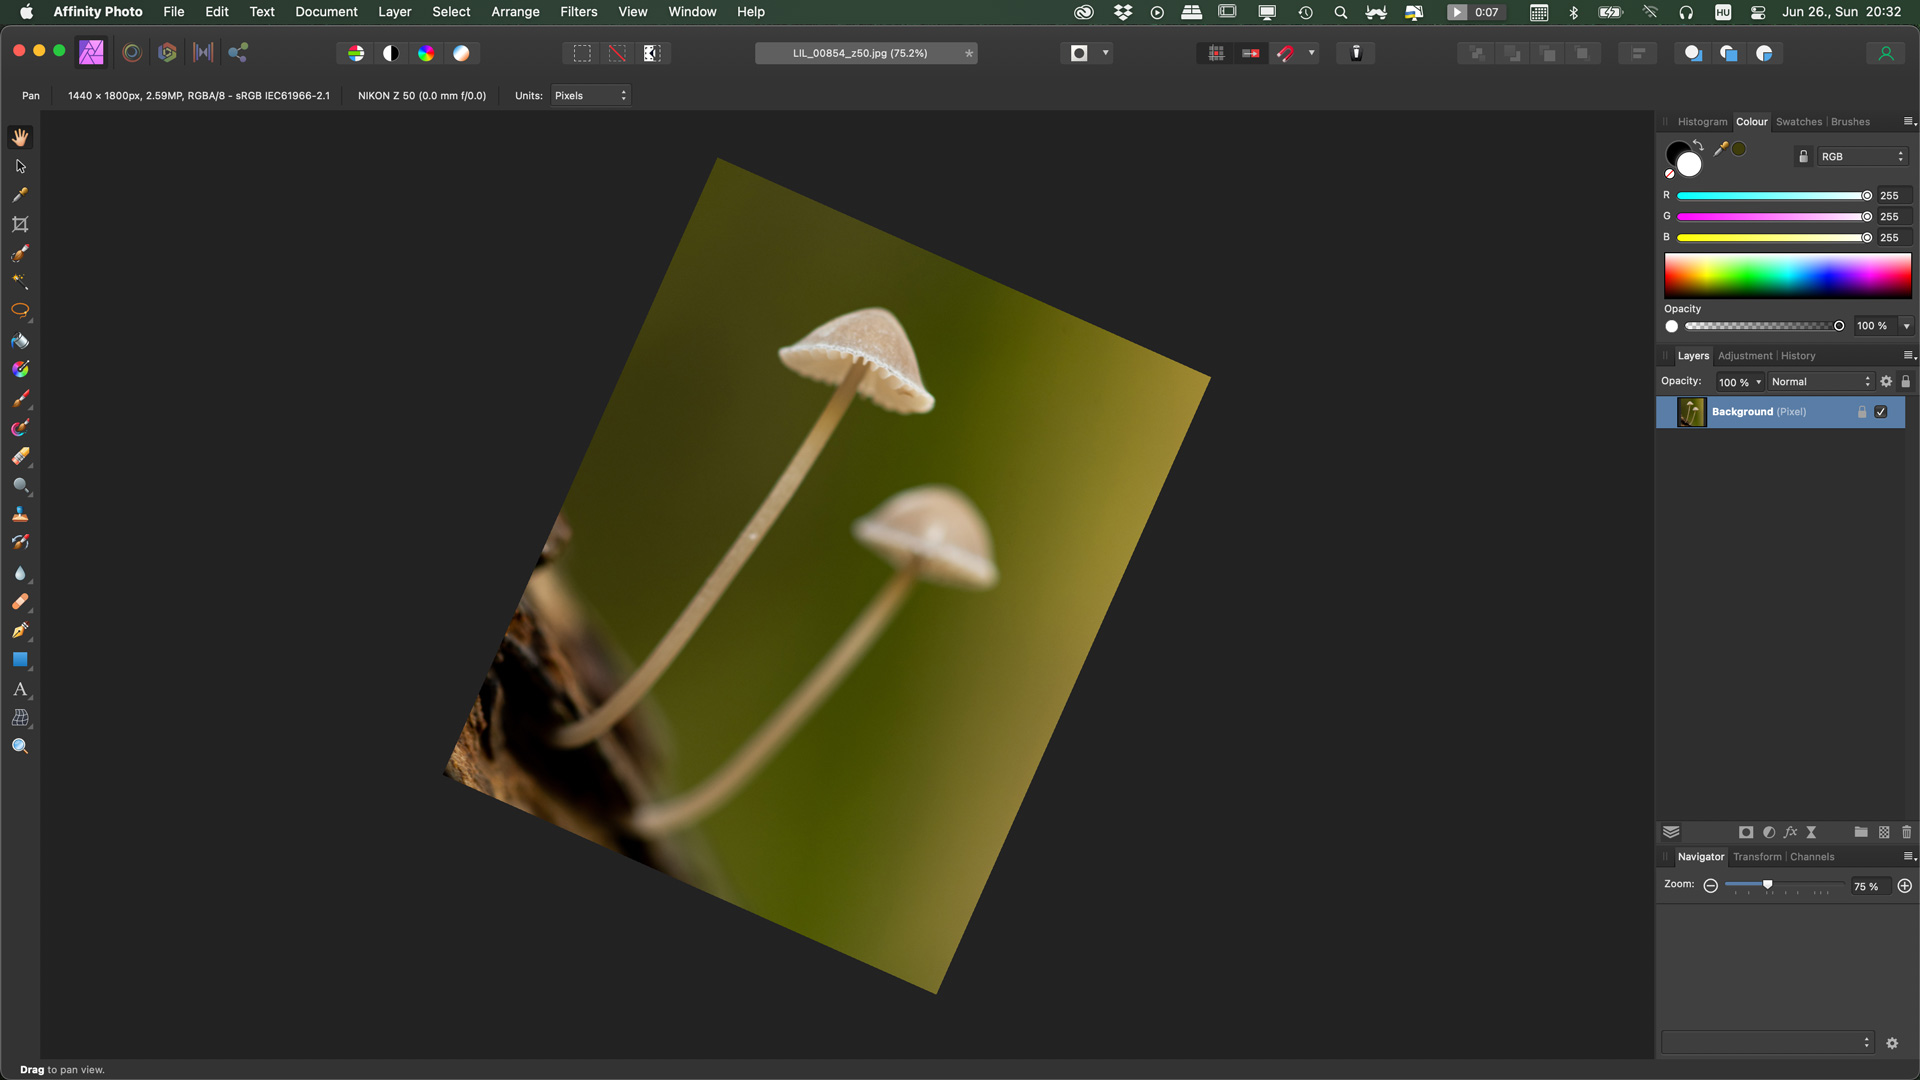Select the Rectangle shape tool

click(x=20, y=660)
